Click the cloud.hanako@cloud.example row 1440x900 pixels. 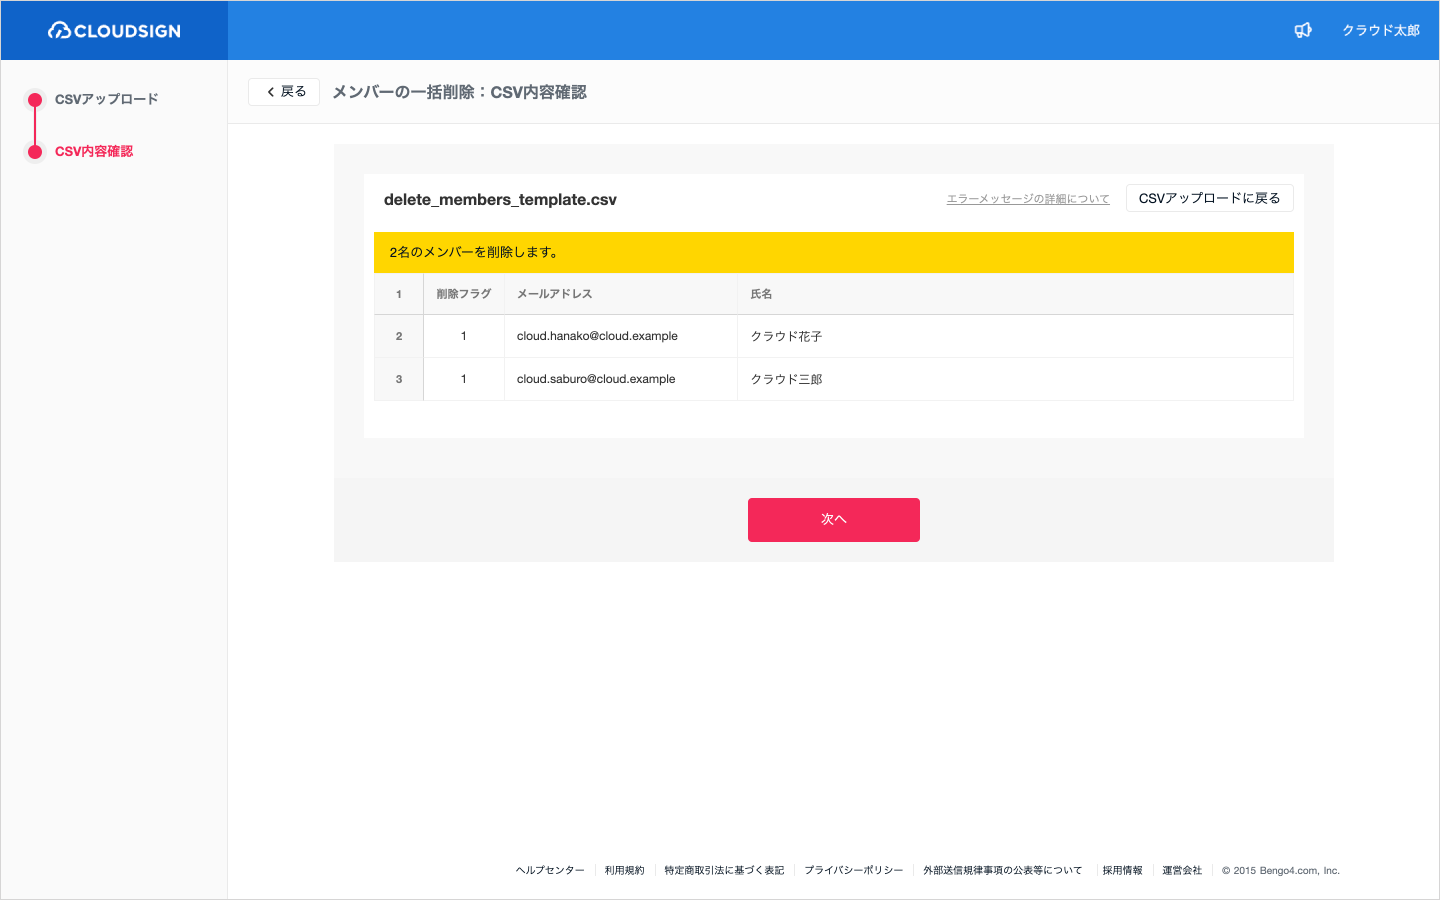click(x=834, y=336)
